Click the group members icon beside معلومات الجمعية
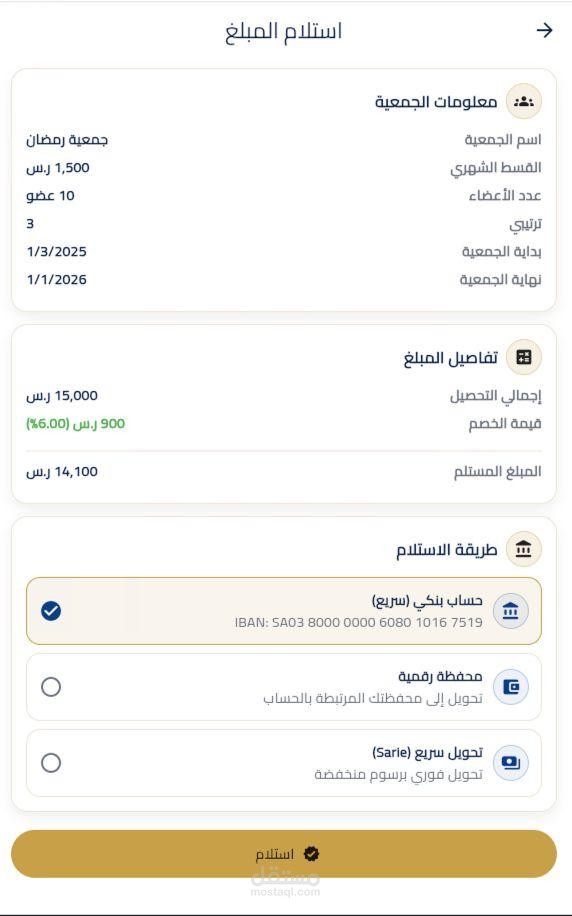The height and width of the screenshot is (916, 572). click(524, 102)
